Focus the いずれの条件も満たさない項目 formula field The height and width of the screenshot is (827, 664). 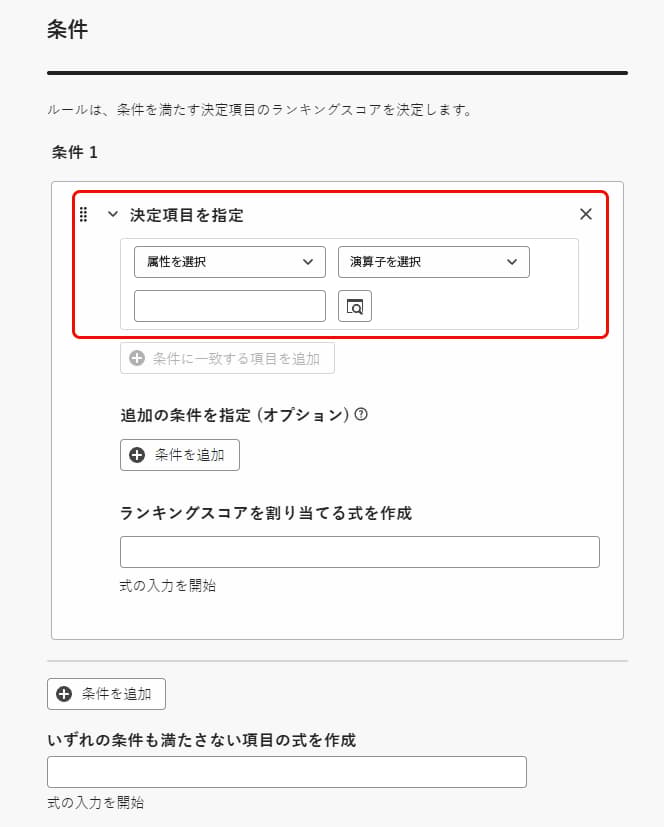pyautogui.click(x=286, y=772)
